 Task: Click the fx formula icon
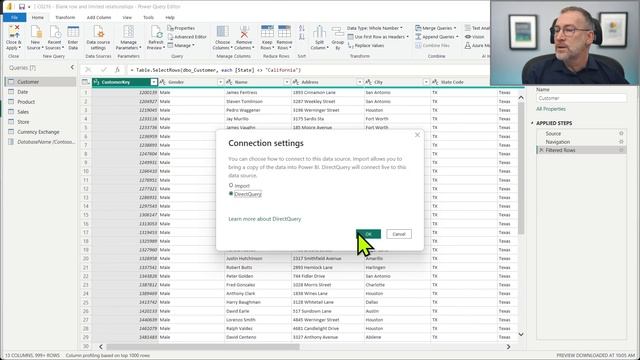[117, 70]
